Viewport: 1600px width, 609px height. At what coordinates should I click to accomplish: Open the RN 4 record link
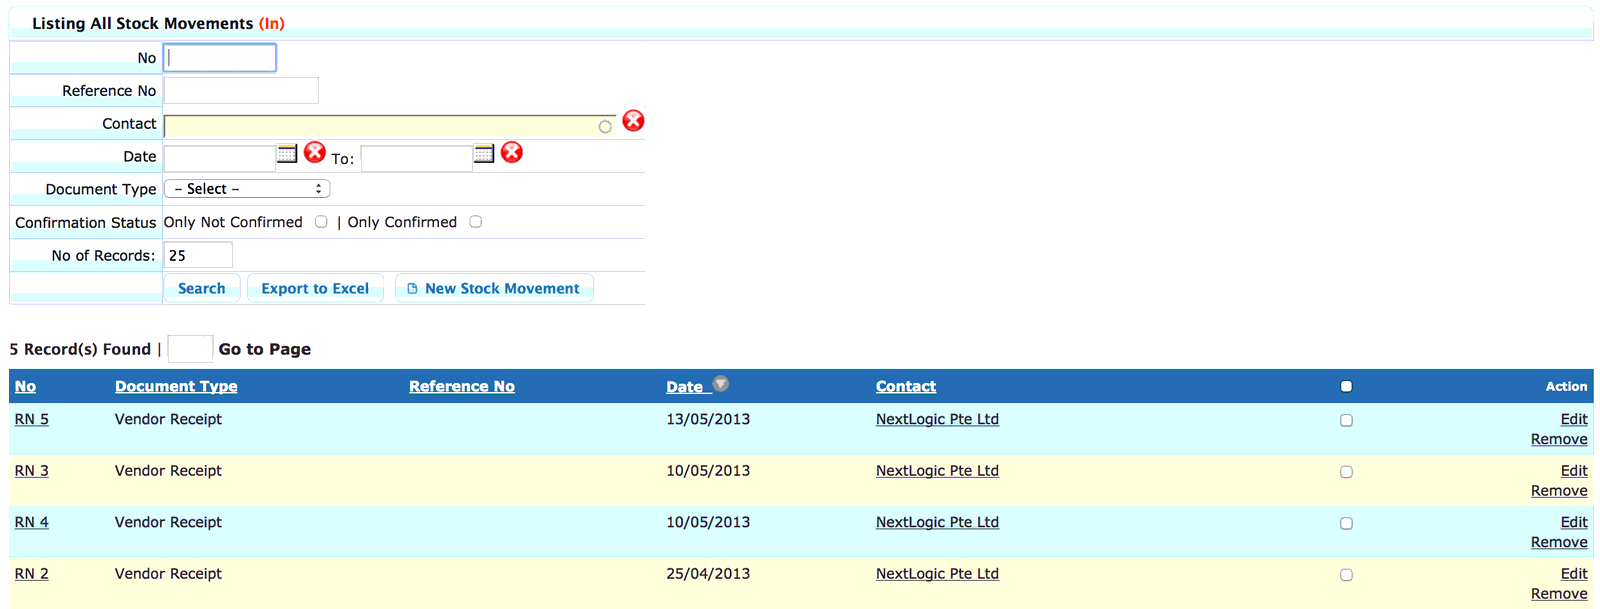[x=32, y=523]
